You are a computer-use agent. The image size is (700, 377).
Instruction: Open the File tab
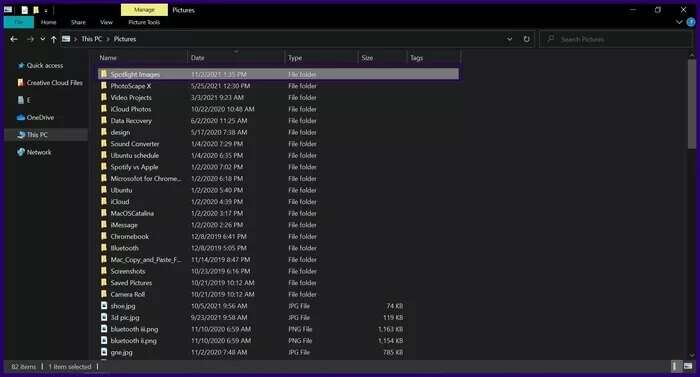[19, 22]
